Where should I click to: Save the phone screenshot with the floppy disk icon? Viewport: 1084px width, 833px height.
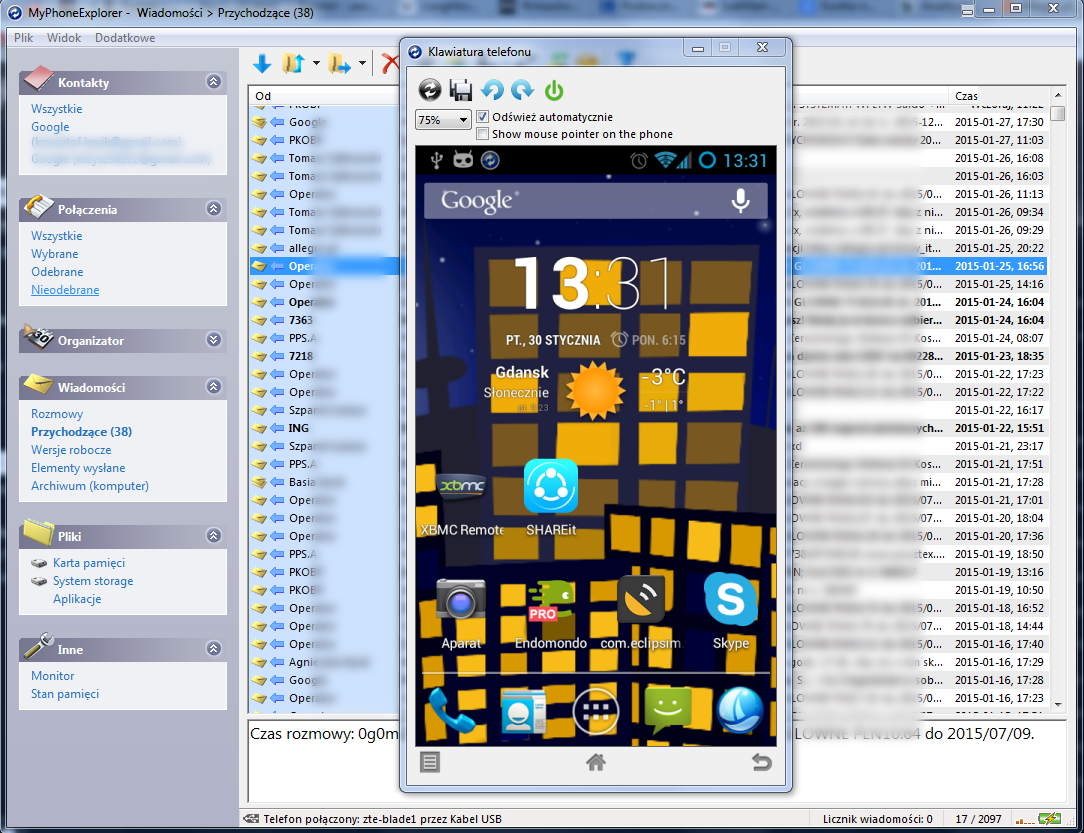tap(461, 90)
